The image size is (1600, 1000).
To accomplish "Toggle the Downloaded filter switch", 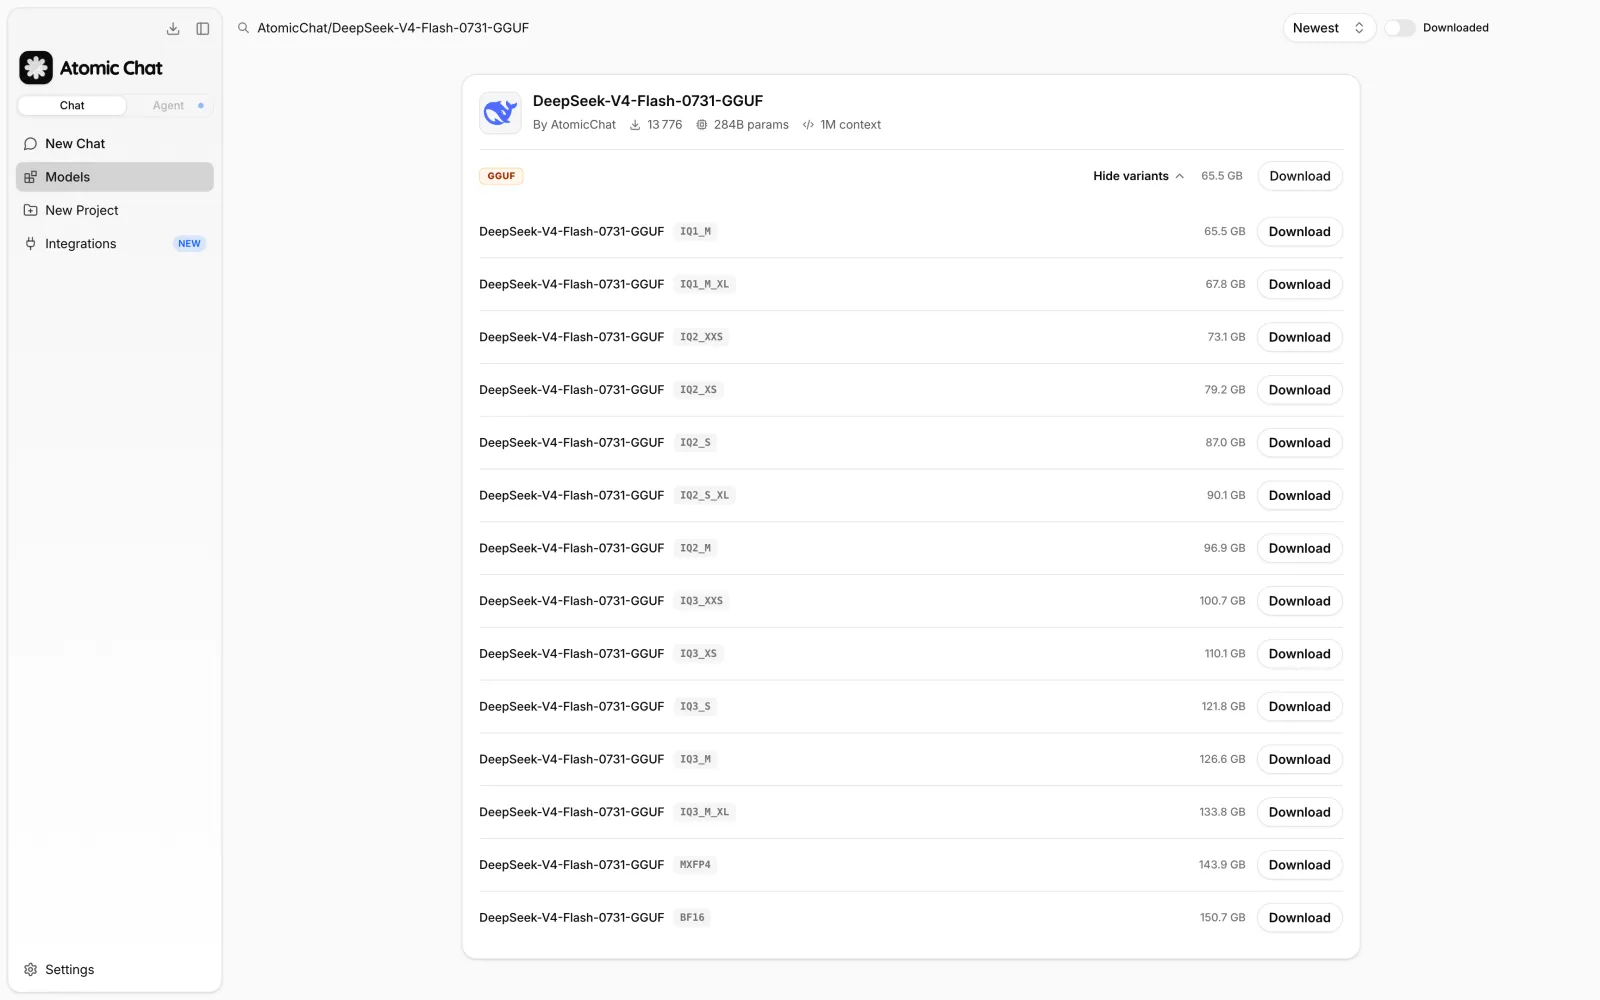I will pos(1400,28).
